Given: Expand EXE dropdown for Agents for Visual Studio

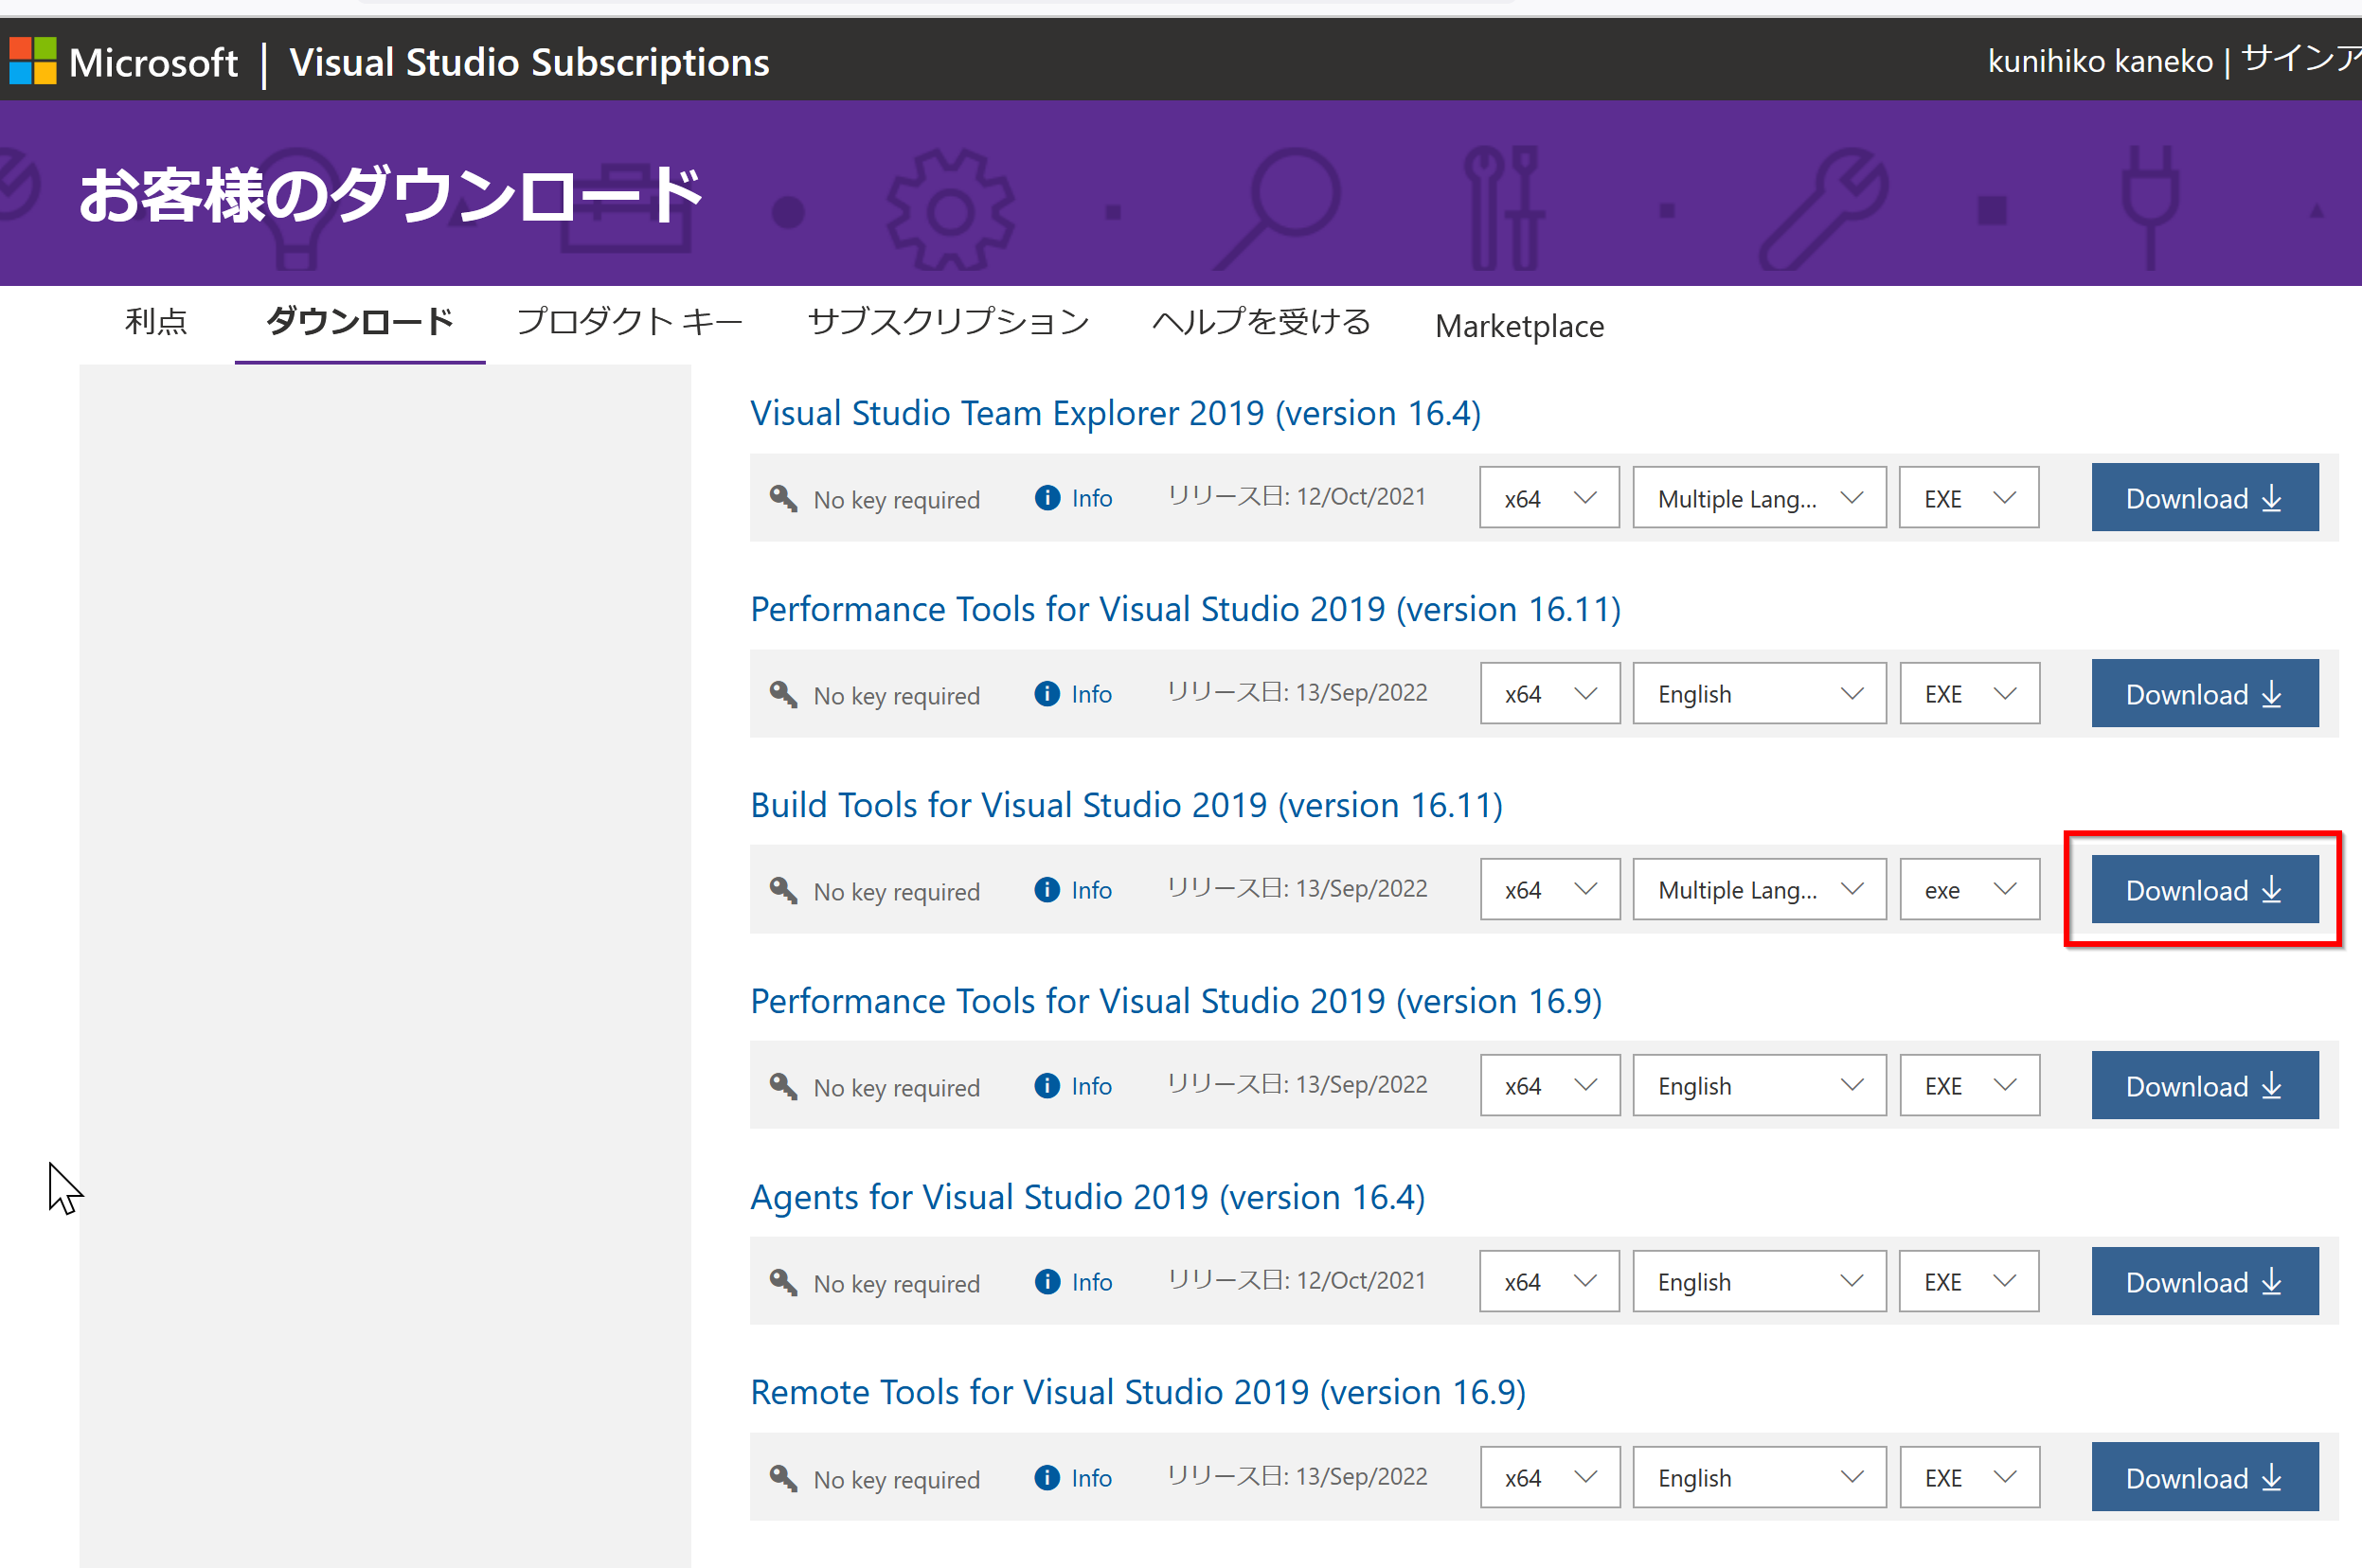Looking at the screenshot, I should 1969,1282.
